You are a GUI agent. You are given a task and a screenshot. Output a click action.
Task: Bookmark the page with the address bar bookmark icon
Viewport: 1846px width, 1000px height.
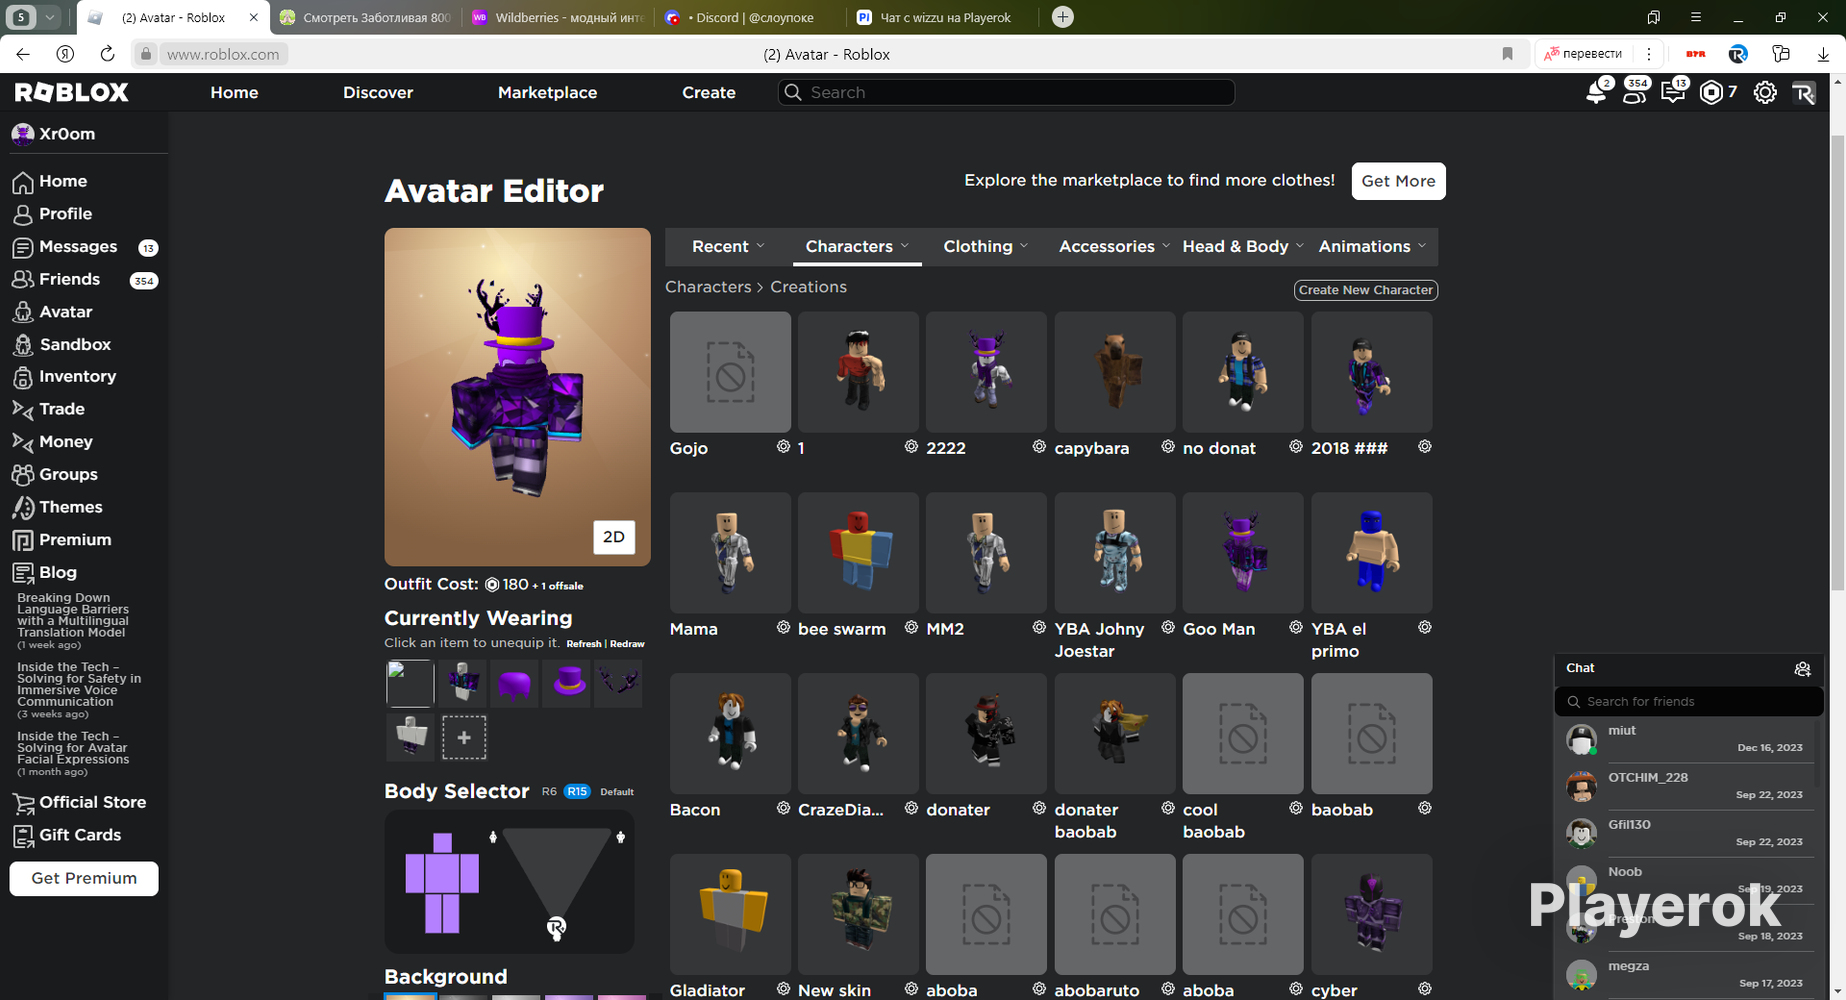coord(1507,54)
